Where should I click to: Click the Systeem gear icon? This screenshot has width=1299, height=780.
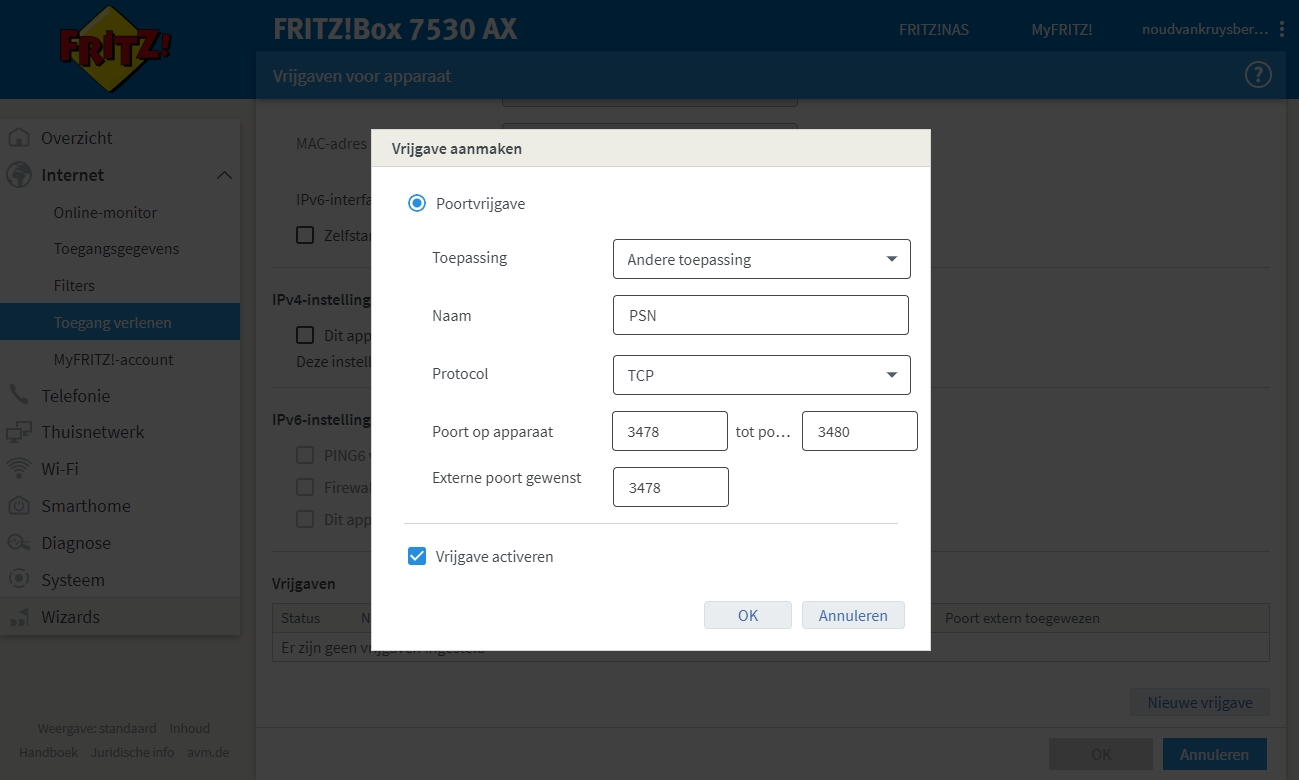pyautogui.click(x=18, y=579)
